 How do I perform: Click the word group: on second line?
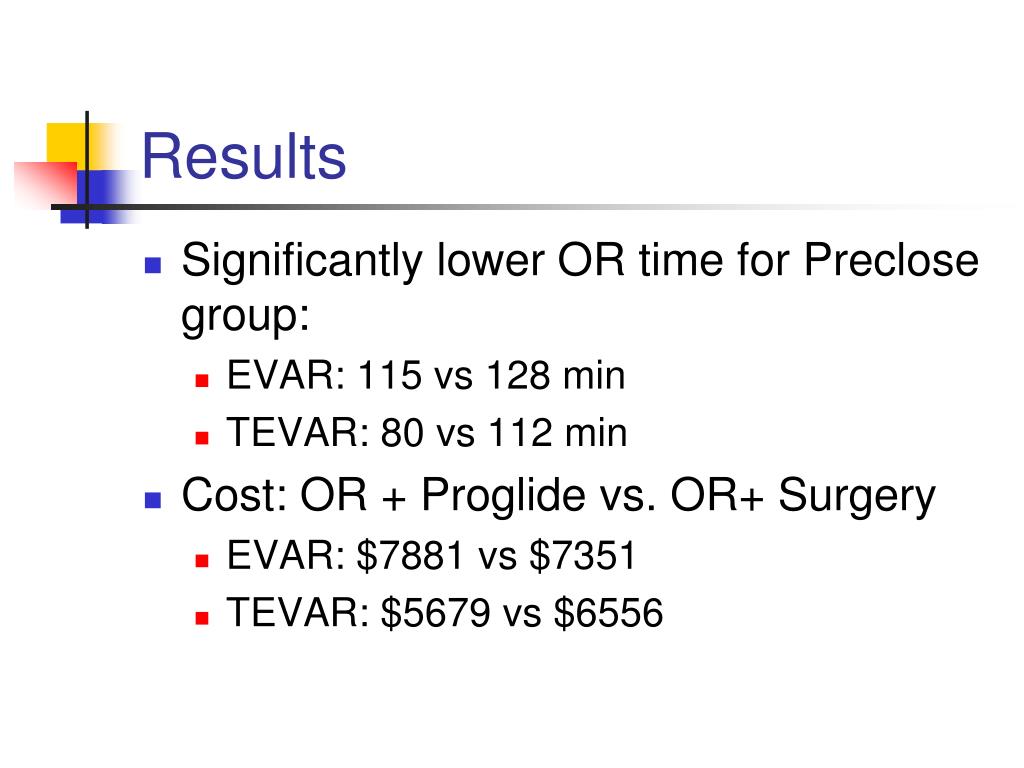(x=245, y=317)
